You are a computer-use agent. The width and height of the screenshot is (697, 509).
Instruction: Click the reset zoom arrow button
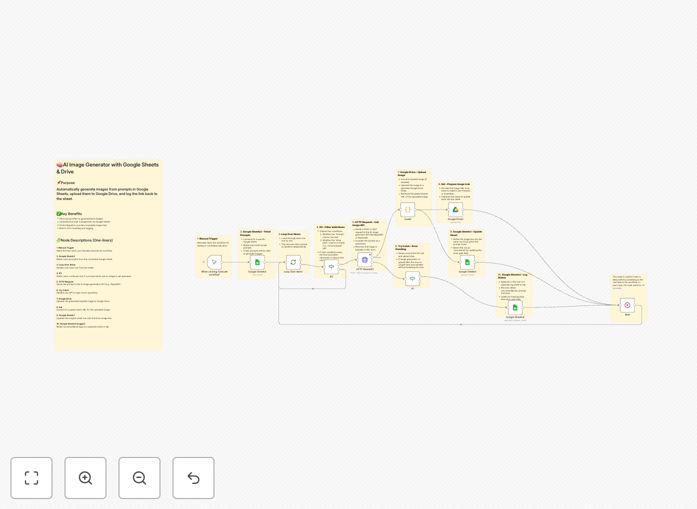coord(193,478)
